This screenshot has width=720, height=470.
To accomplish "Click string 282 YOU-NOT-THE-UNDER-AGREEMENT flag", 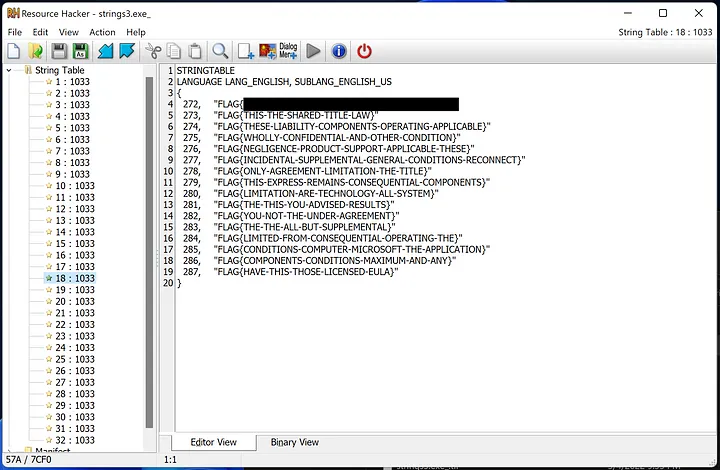I will 306,216.
